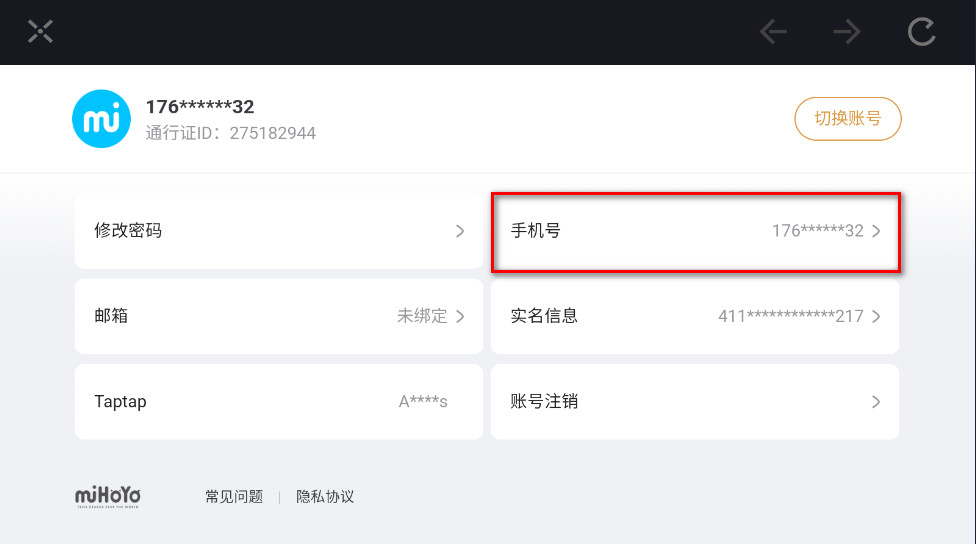Click chevron beside the masked ID number

pyautogui.click(x=876, y=316)
